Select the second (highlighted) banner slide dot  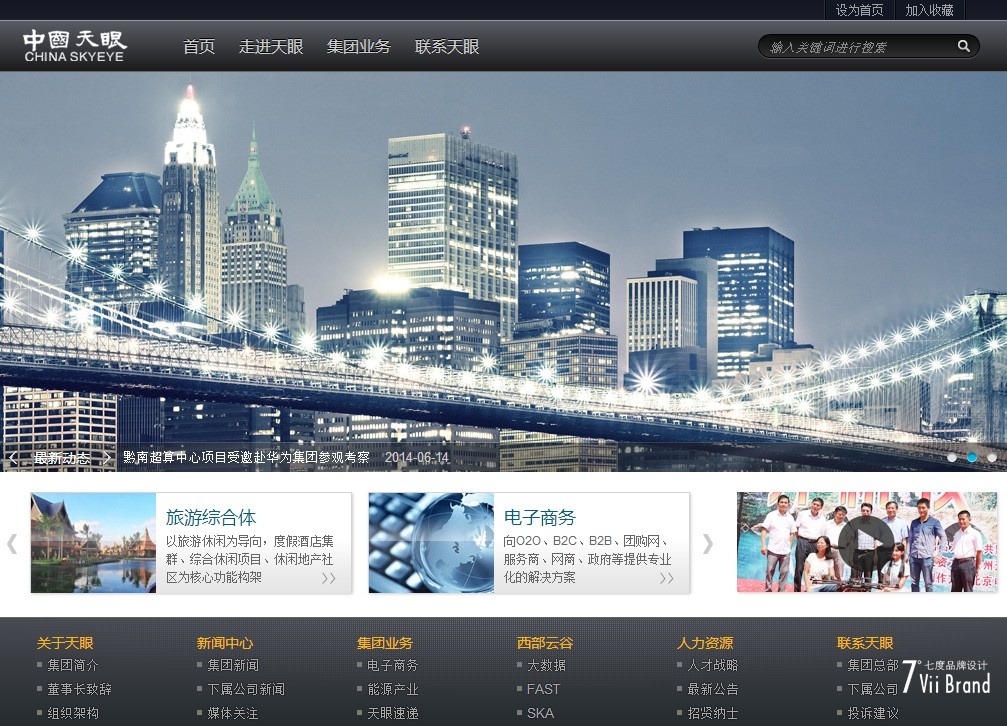[x=972, y=457]
